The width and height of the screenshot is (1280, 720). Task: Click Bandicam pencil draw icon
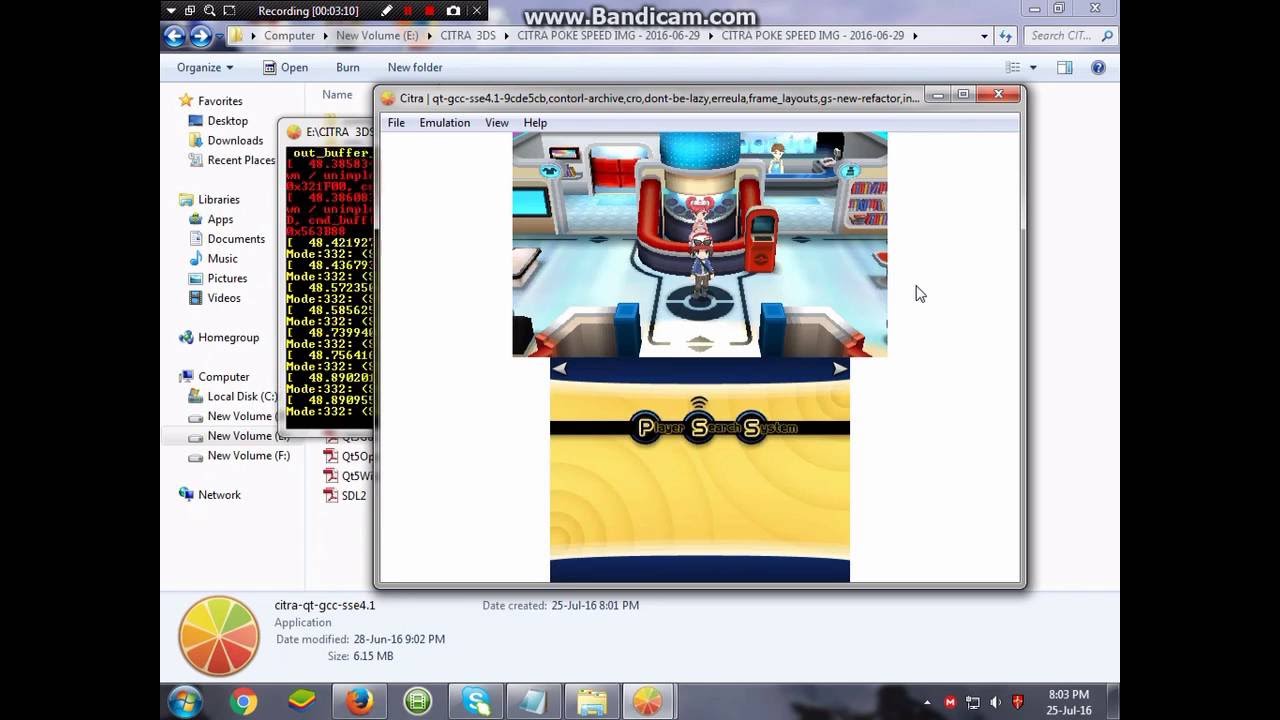[387, 11]
